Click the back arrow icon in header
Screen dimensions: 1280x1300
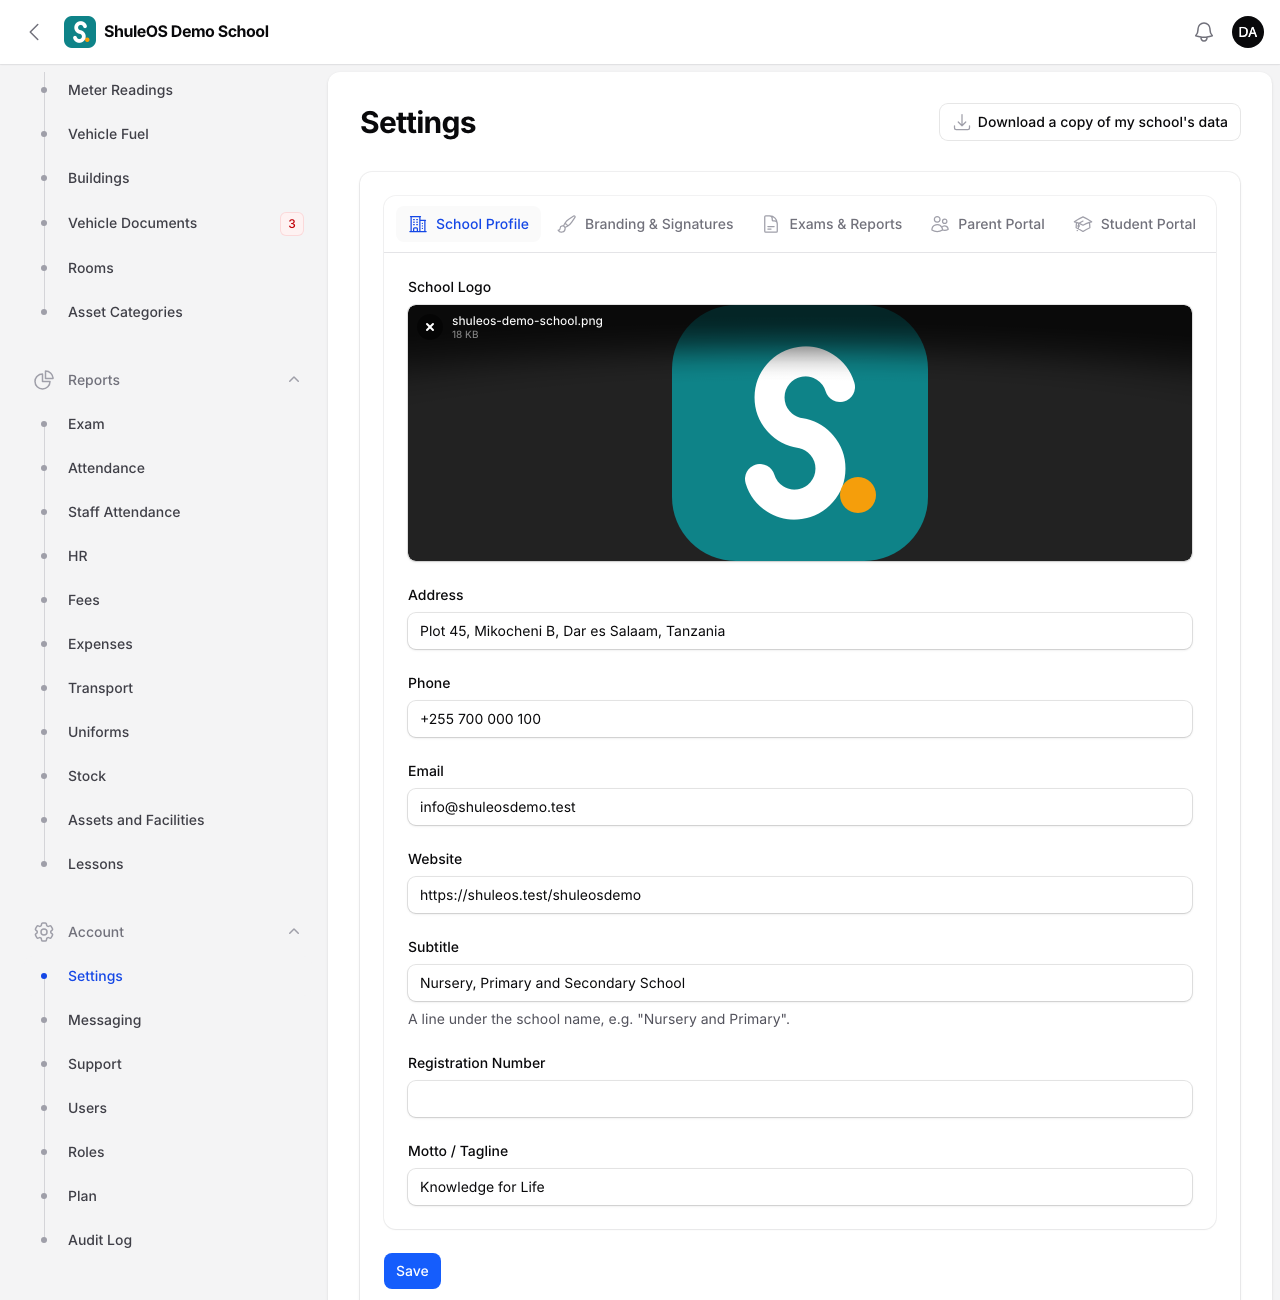(35, 32)
